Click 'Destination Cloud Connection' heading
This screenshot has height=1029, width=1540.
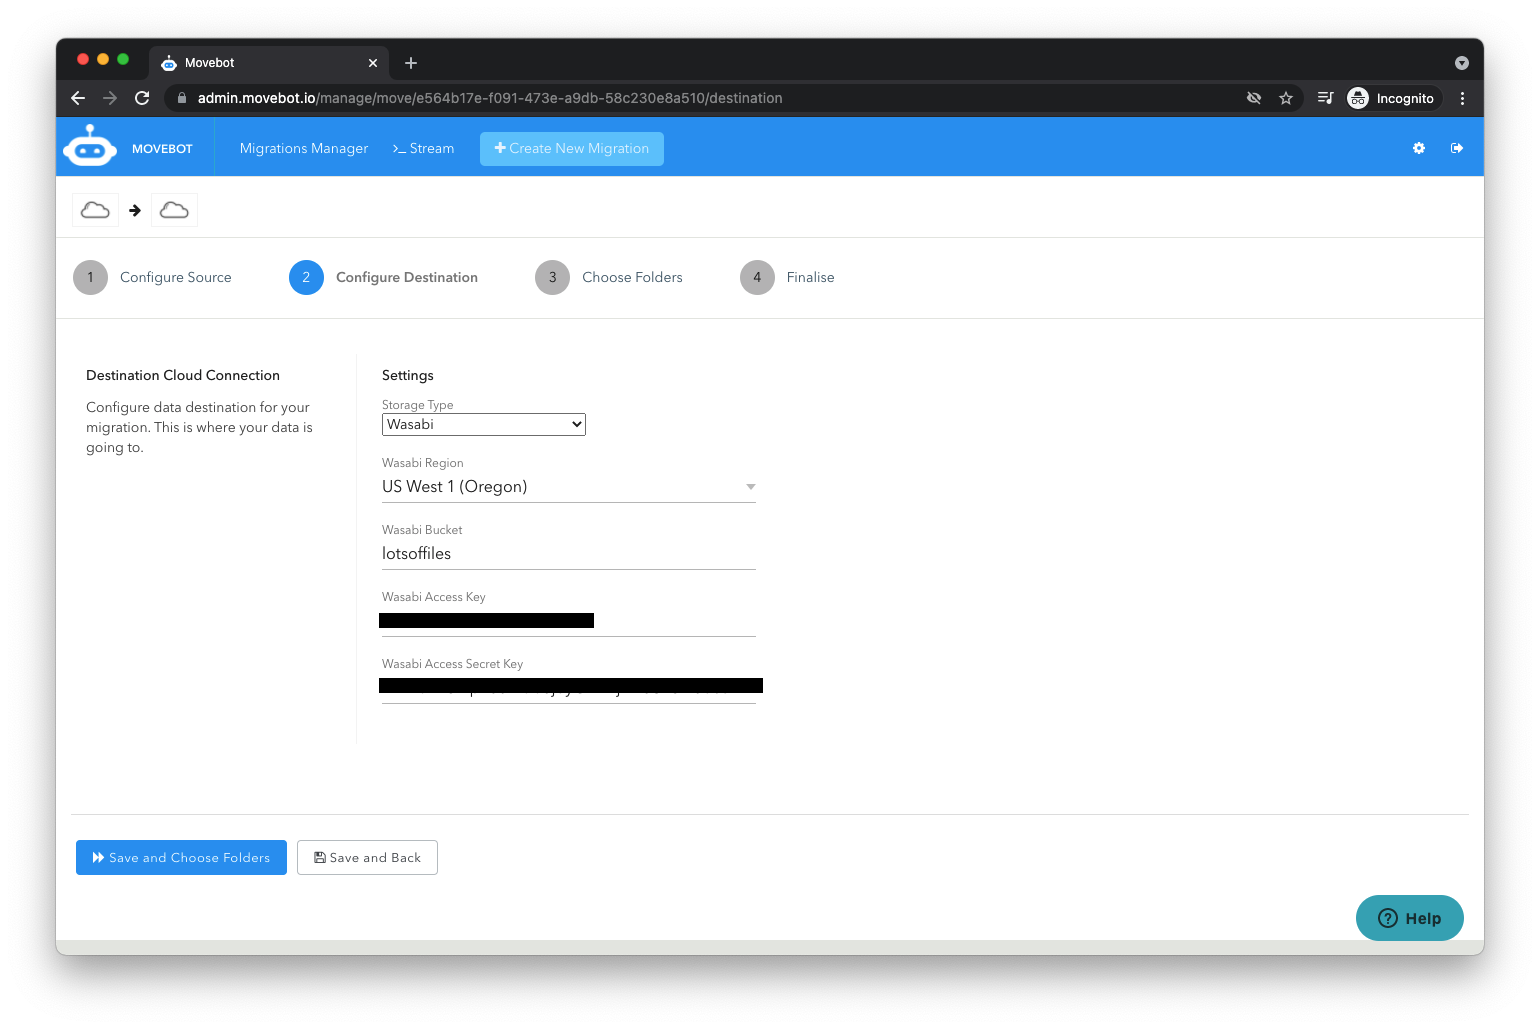coord(183,375)
